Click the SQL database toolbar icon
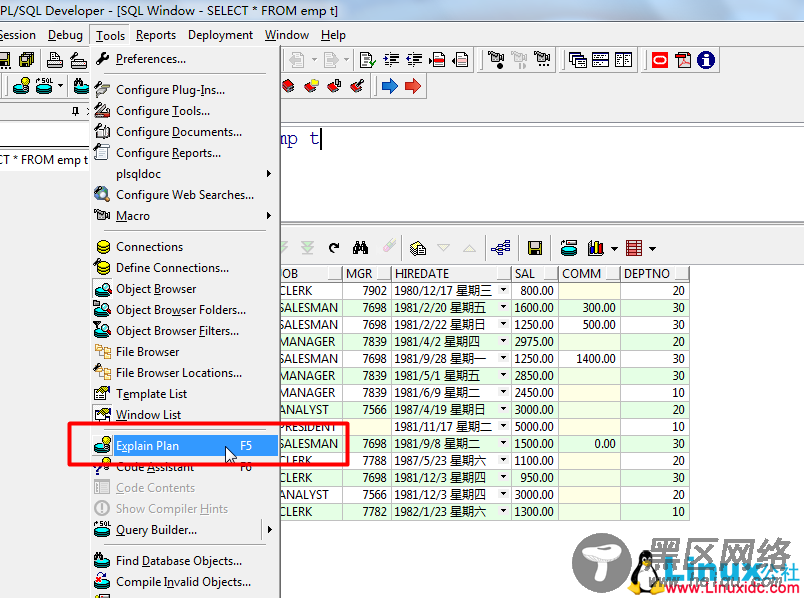 [x=45, y=86]
